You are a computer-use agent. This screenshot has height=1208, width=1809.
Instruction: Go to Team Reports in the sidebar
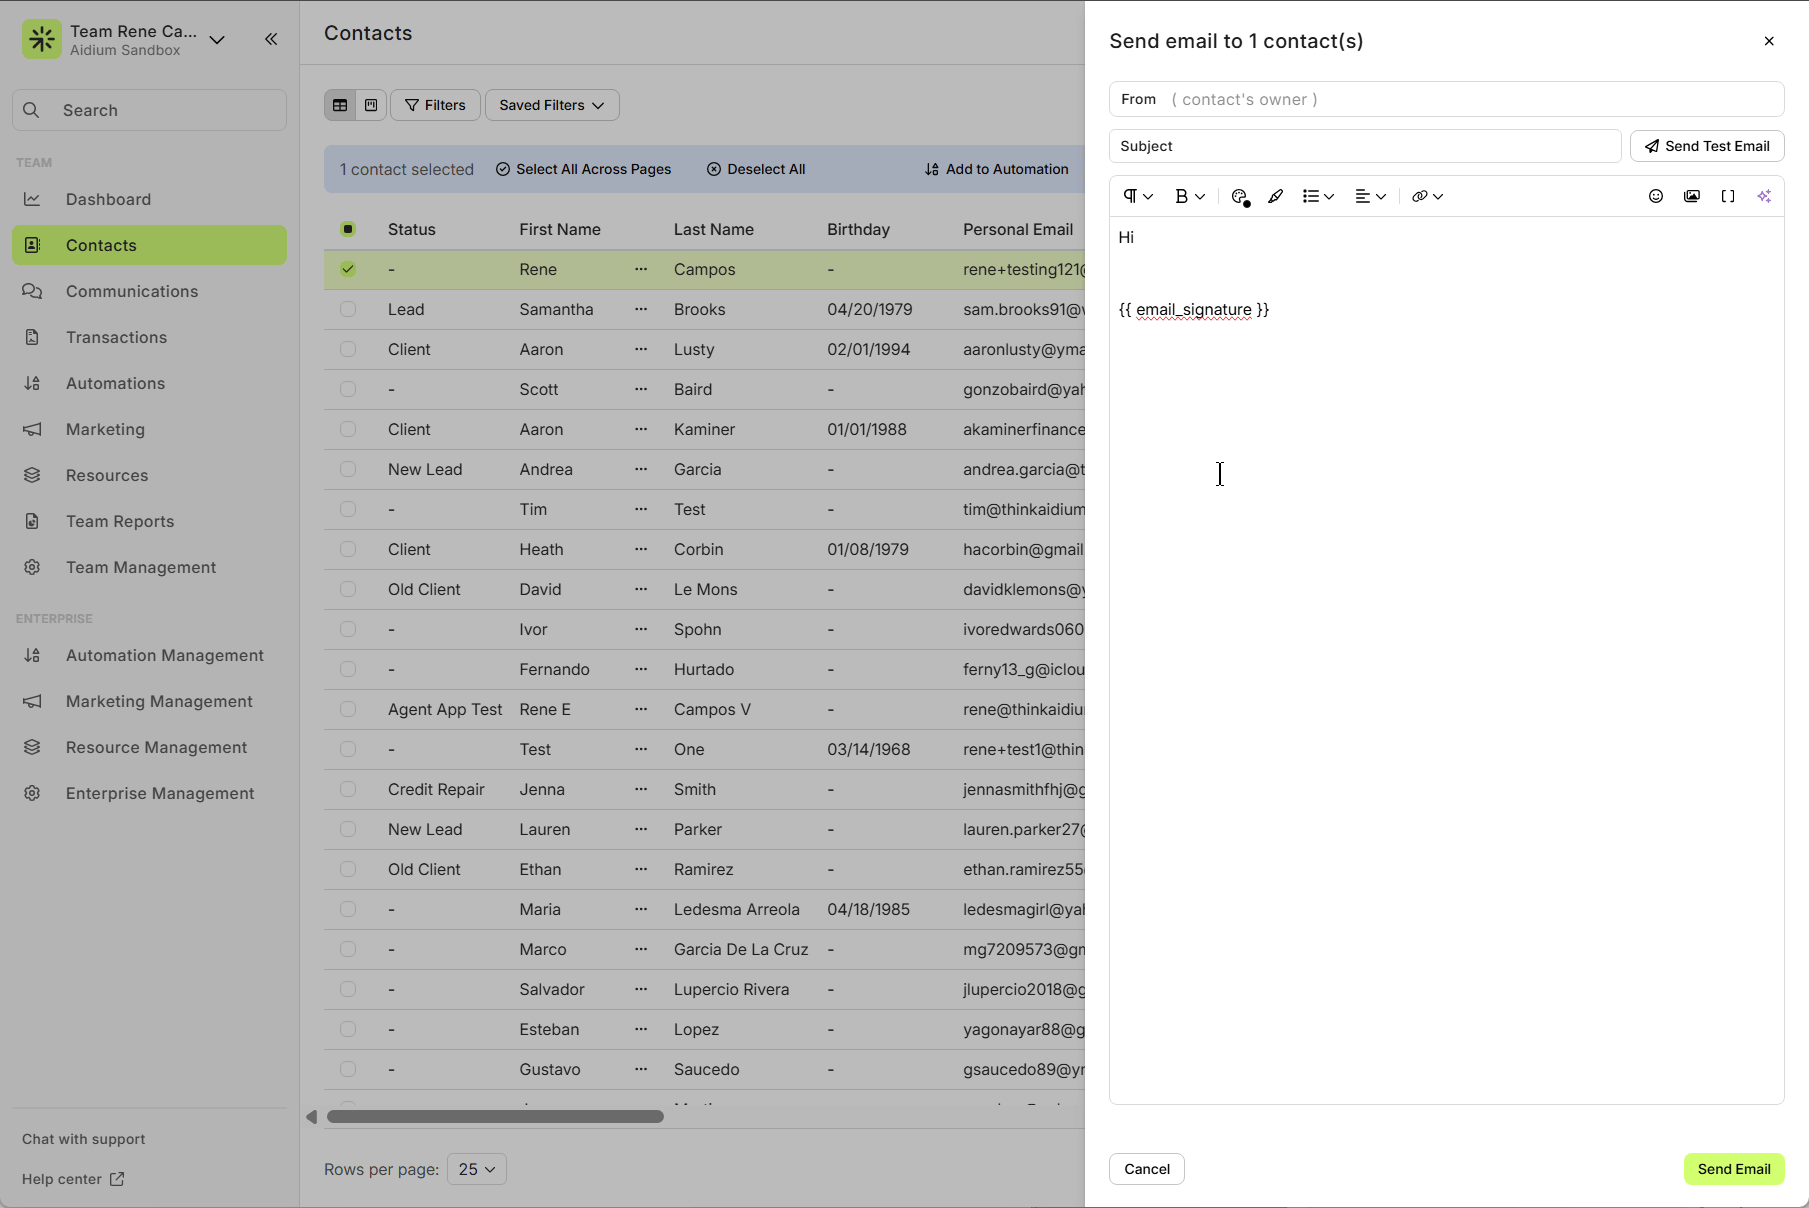point(119,521)
